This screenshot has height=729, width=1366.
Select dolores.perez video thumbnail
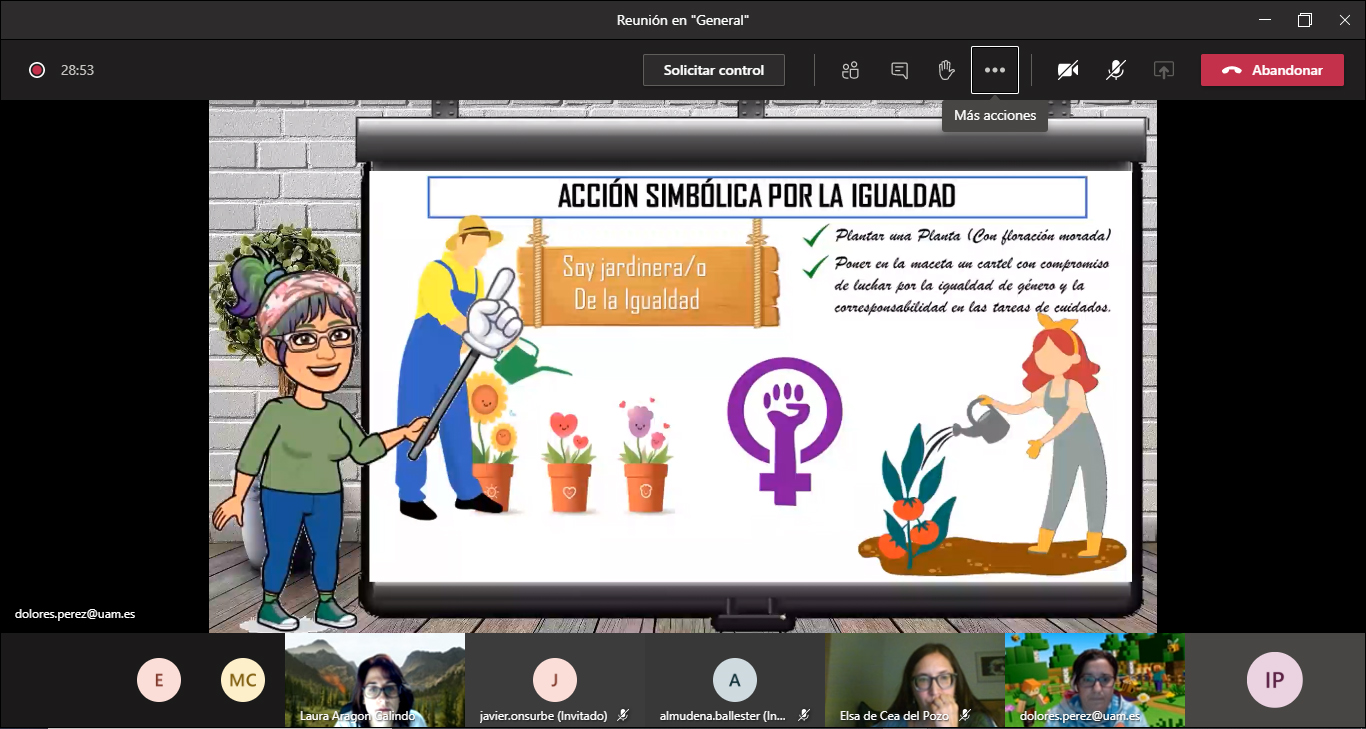coord(1094,679)
